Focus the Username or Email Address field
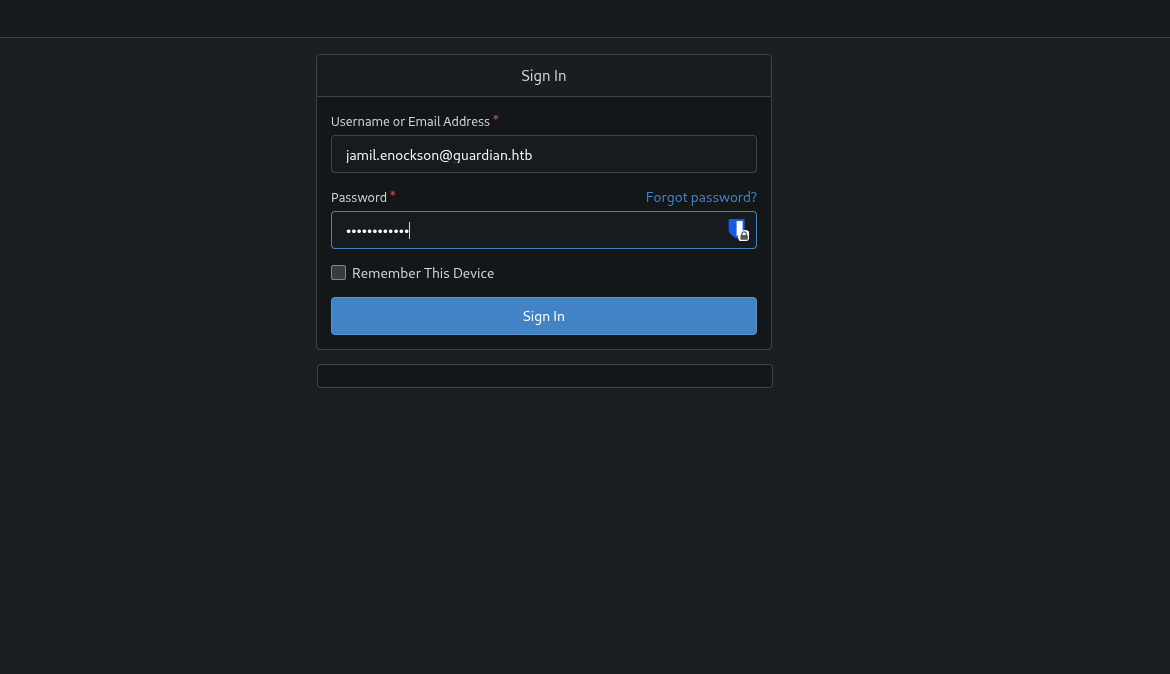The width and height of the screenshot is (1170, 674). click(543, 154)
